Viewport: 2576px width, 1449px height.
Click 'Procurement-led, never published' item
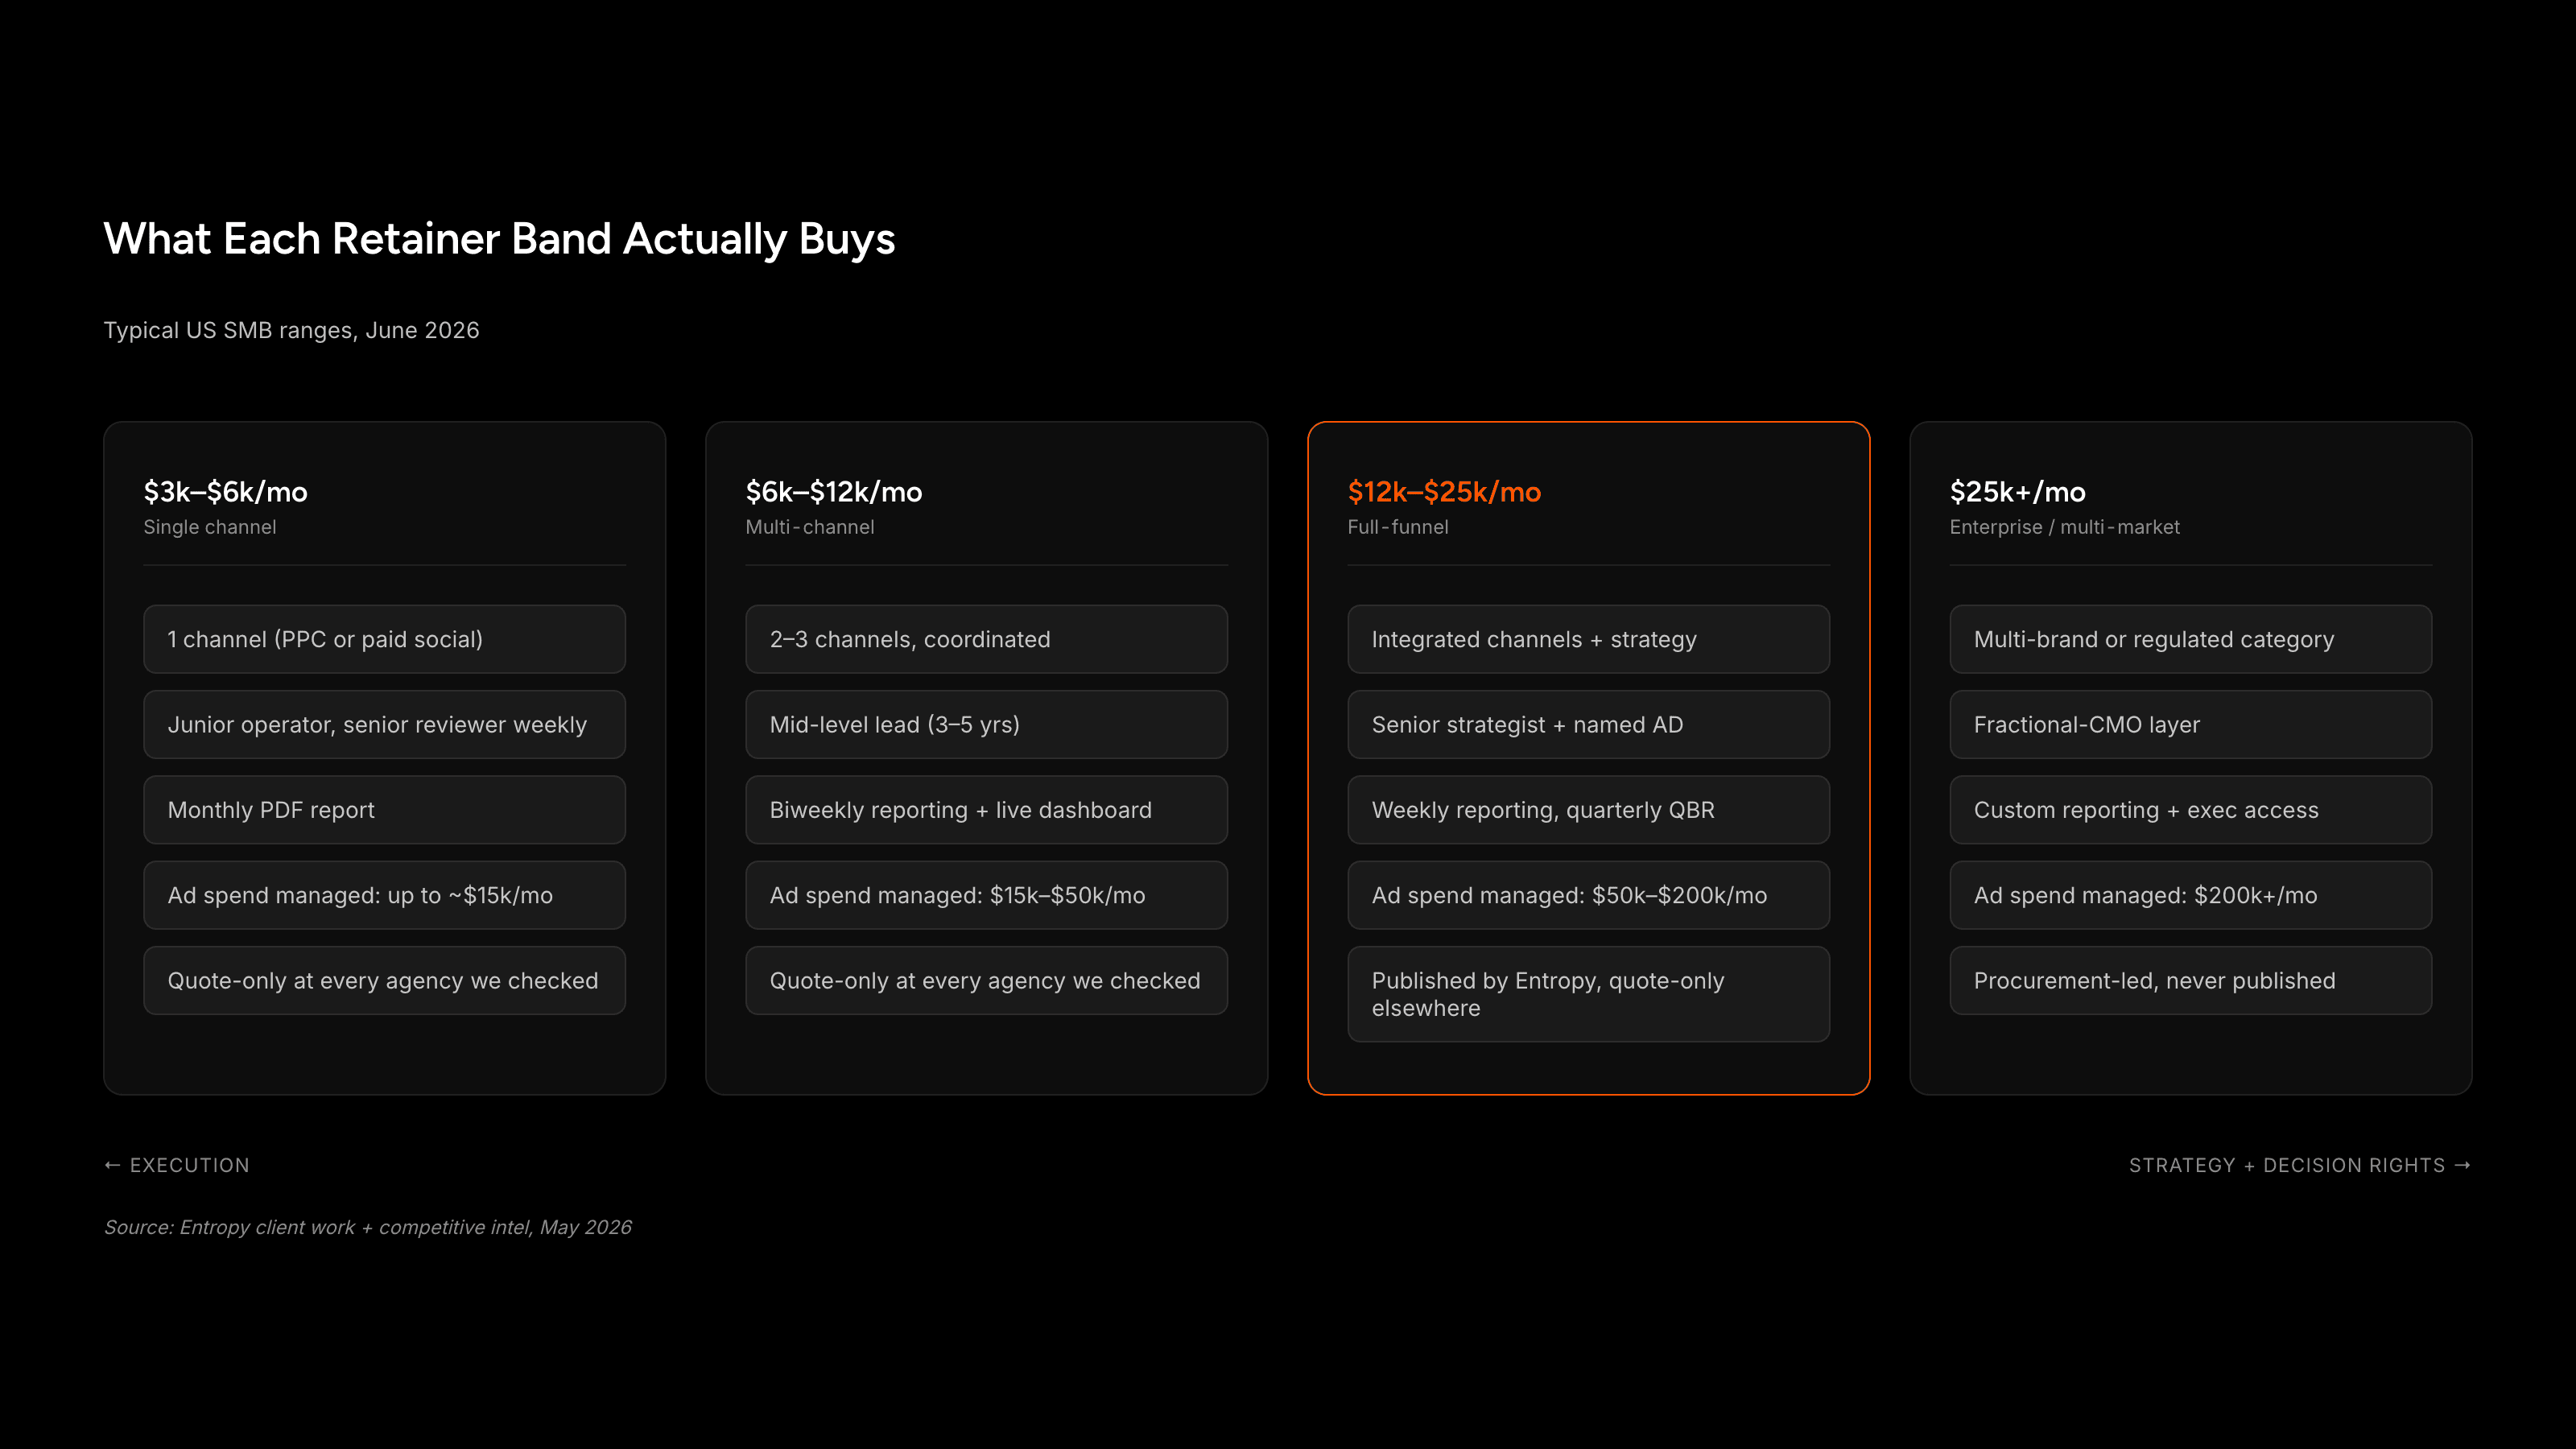[2191, 980]
